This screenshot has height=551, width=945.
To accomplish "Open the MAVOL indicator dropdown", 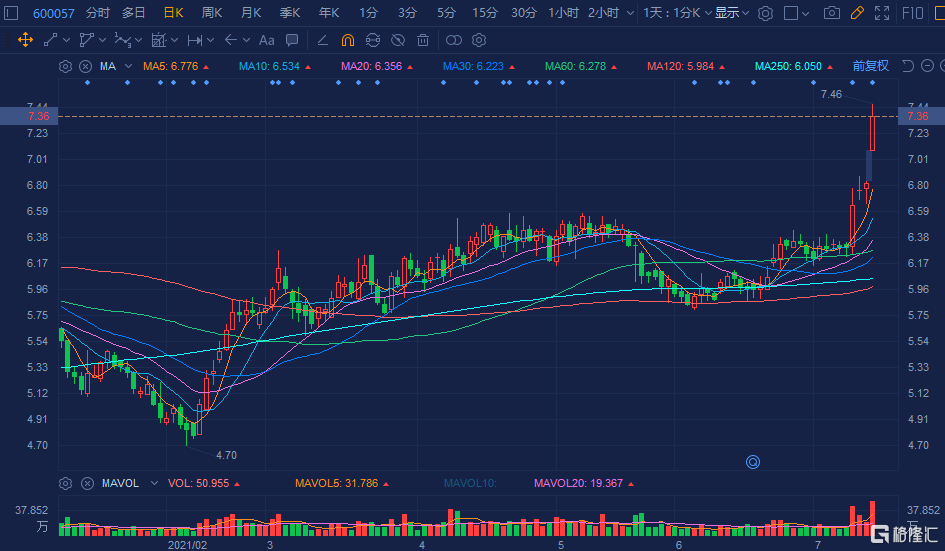I will (153, 483).
